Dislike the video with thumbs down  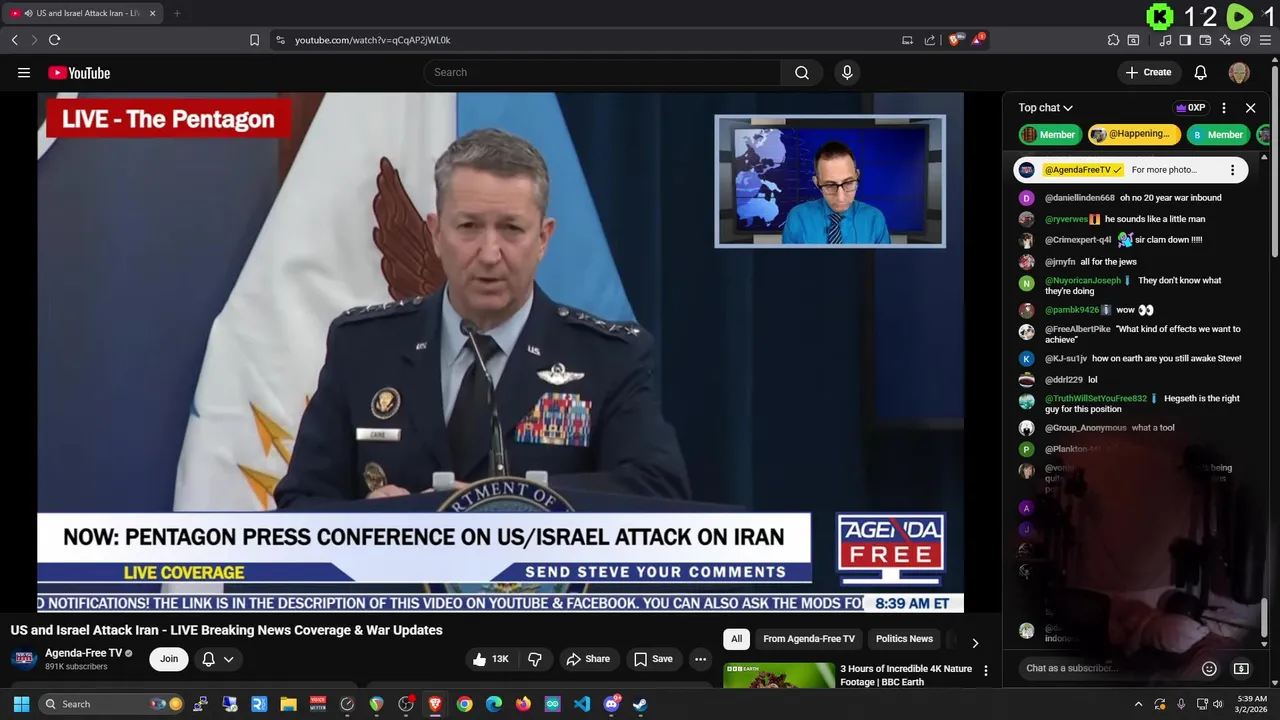tap(535, 659)
